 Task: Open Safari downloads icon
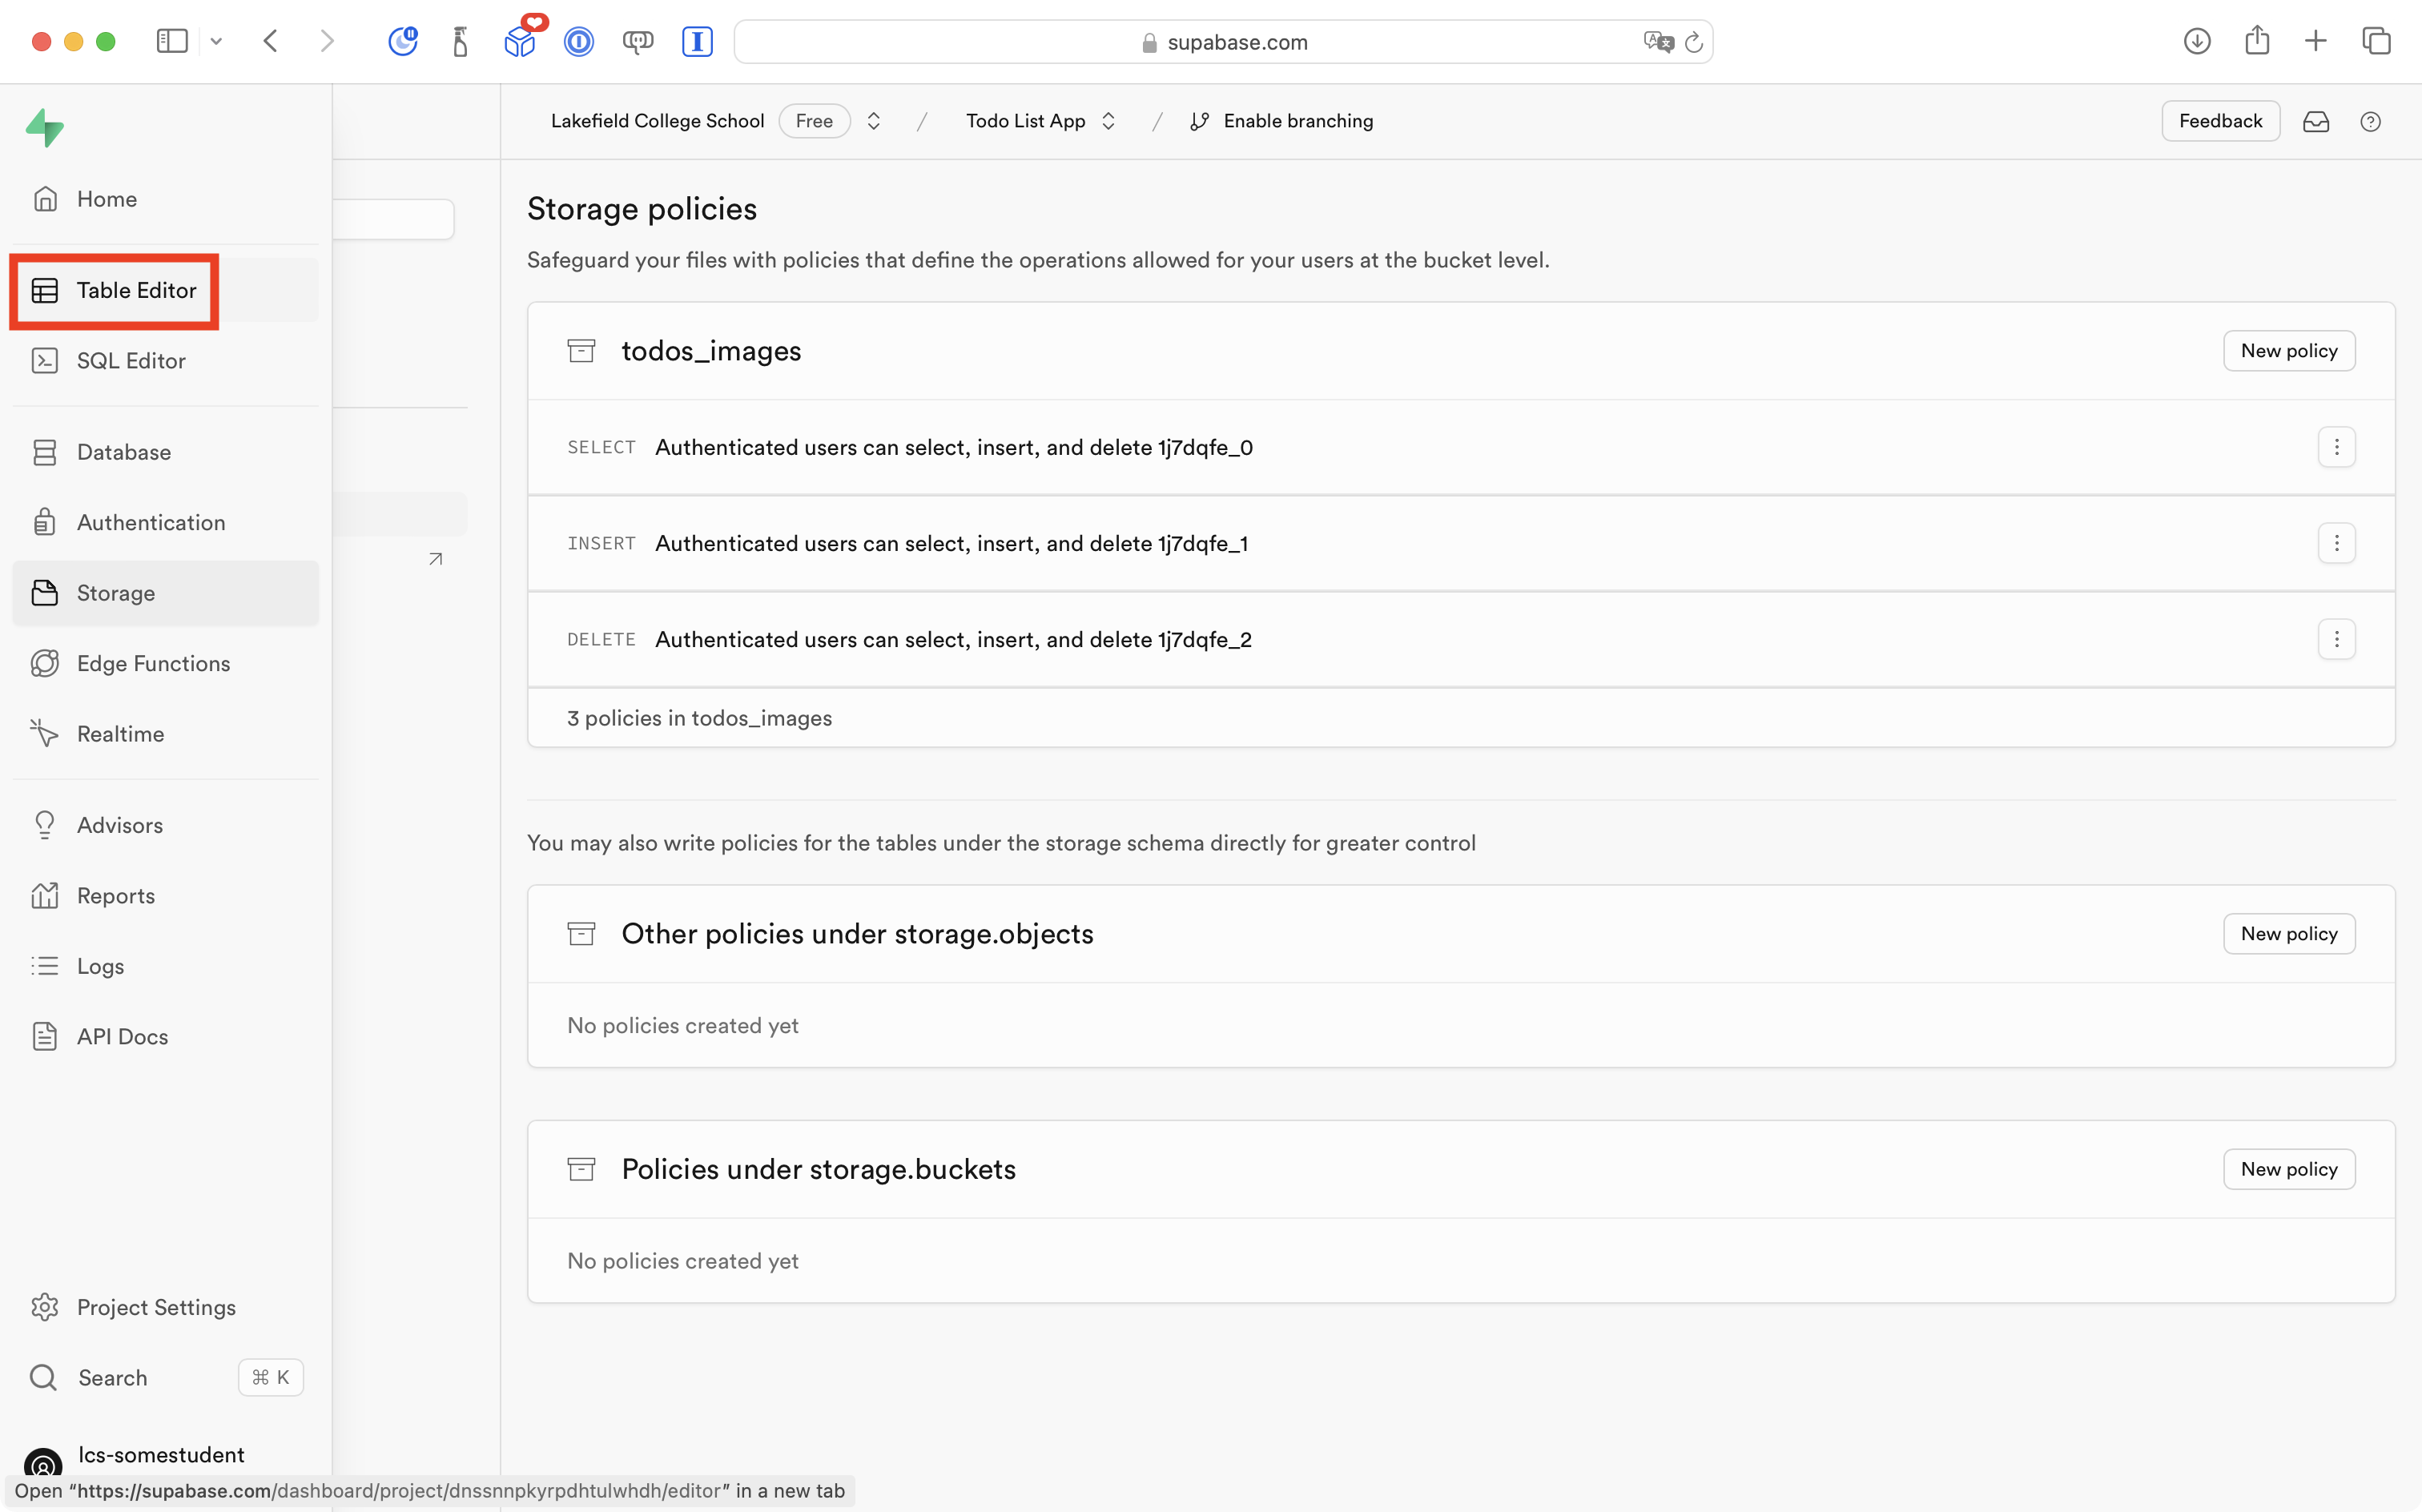(x=2196, y=41)
